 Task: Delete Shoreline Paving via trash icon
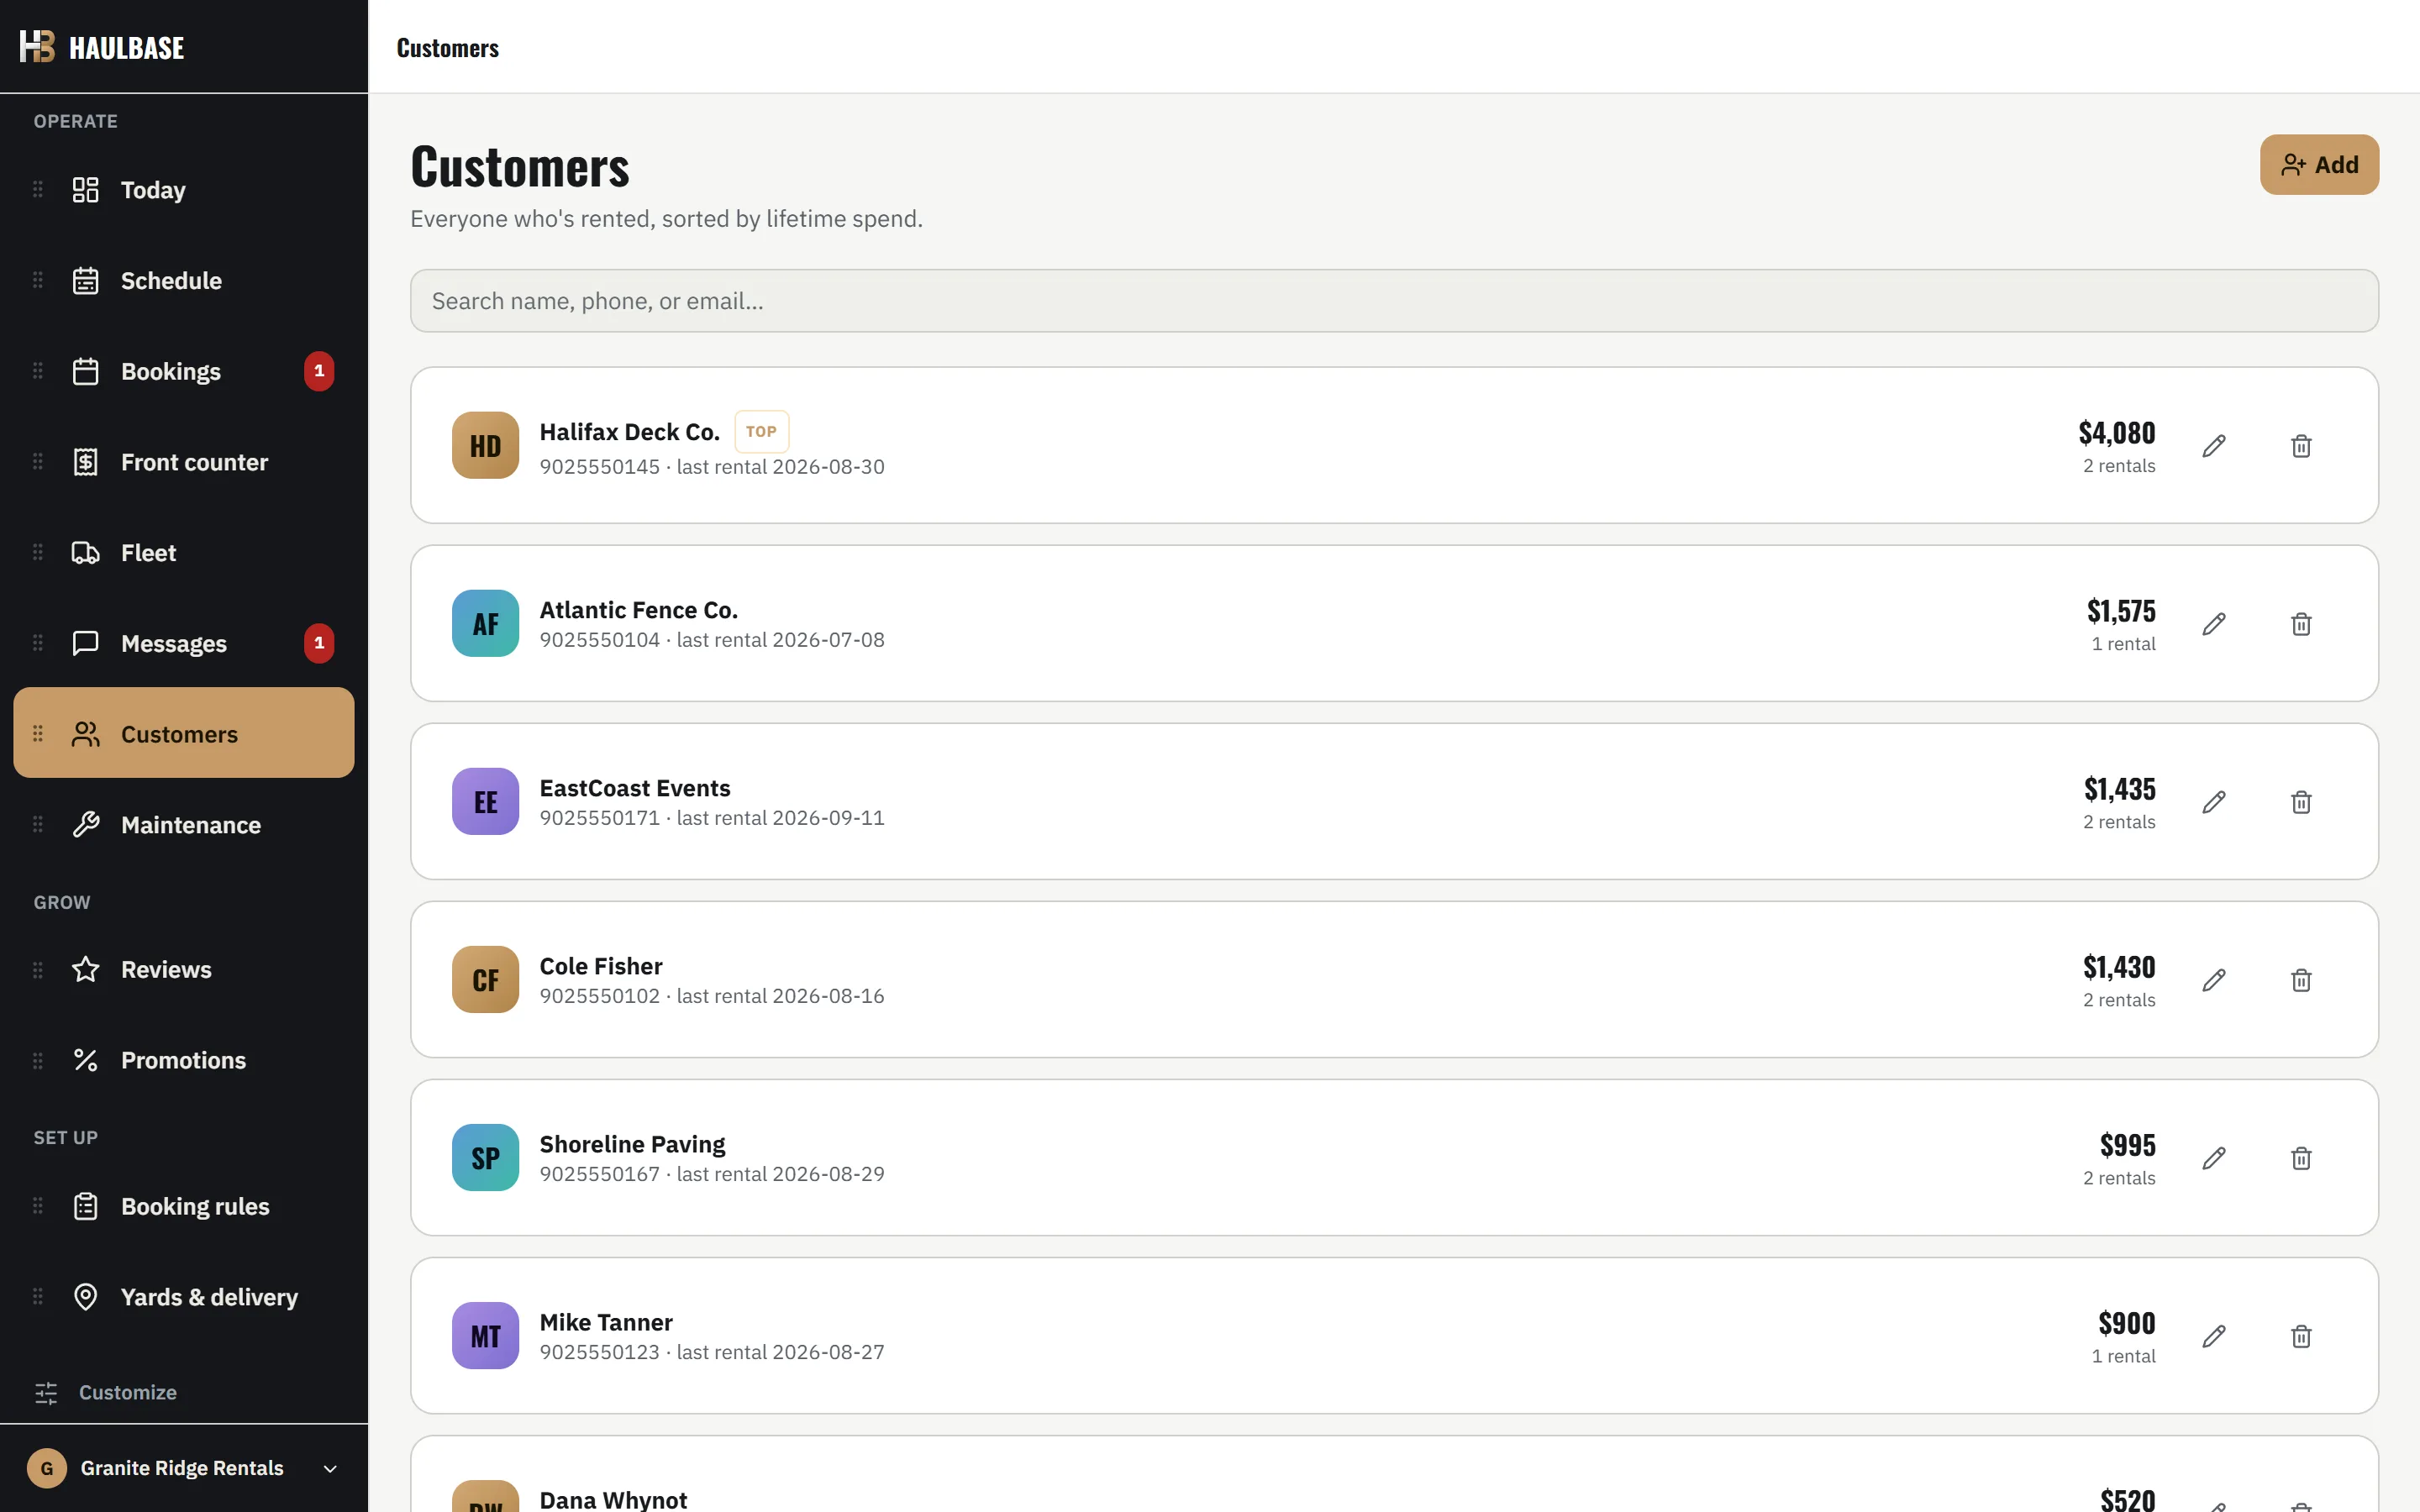[2301, 1158]
